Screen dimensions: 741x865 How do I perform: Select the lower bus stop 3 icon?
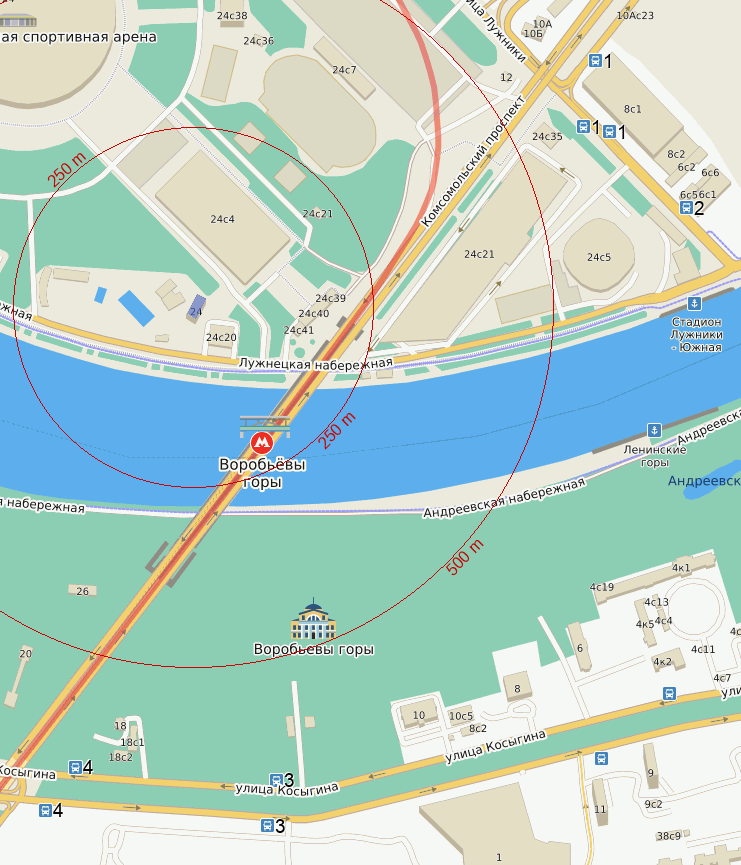(x=267, y=825)
